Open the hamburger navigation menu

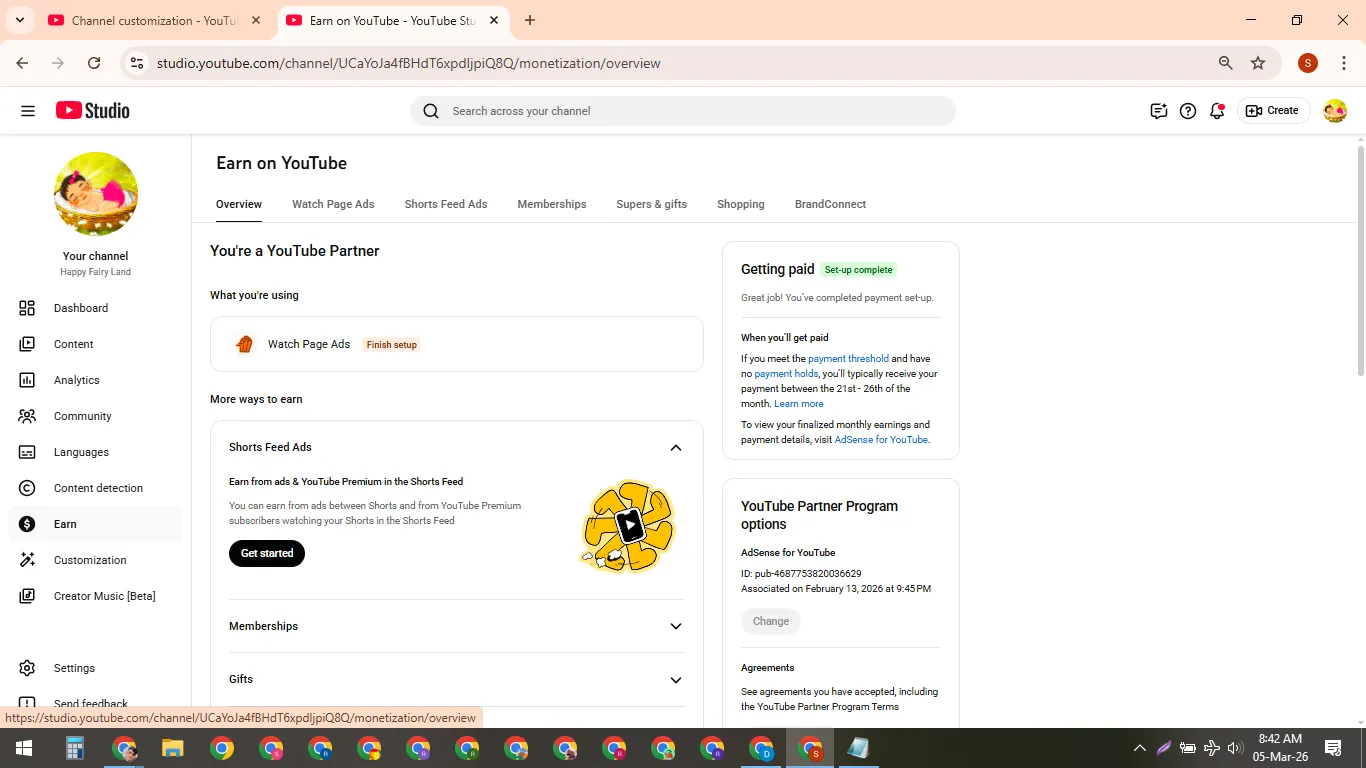point(28,111)
